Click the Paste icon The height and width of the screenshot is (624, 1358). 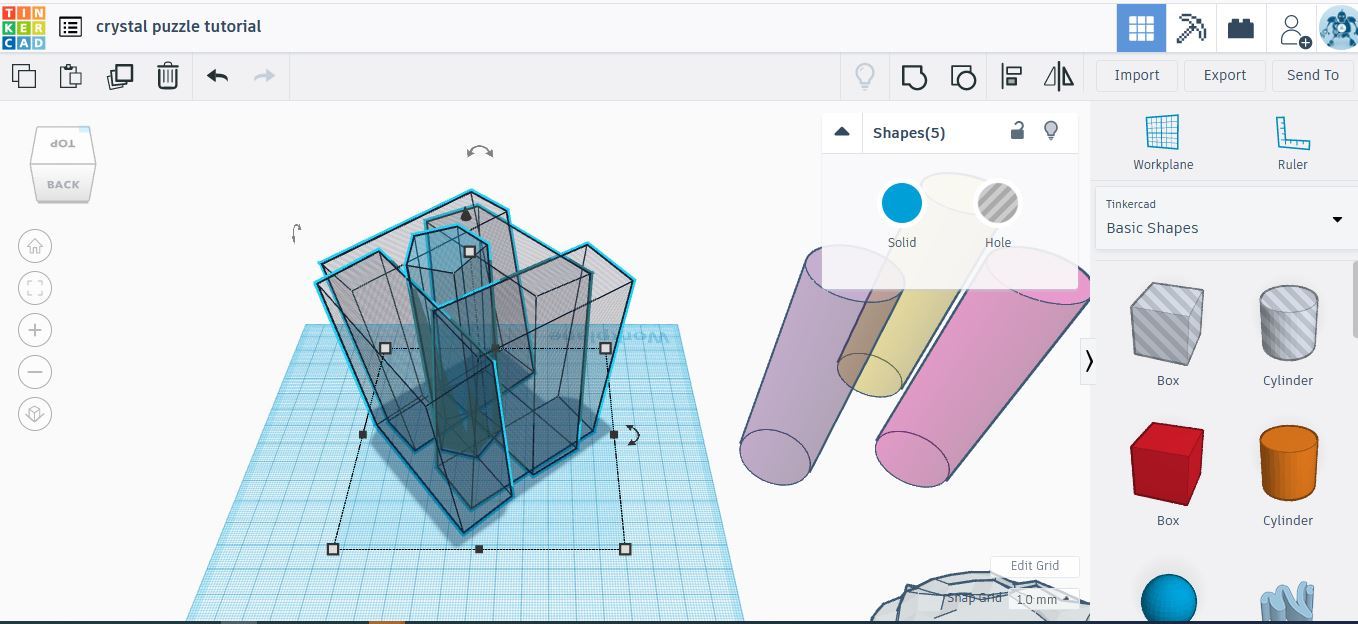point(70,75)
